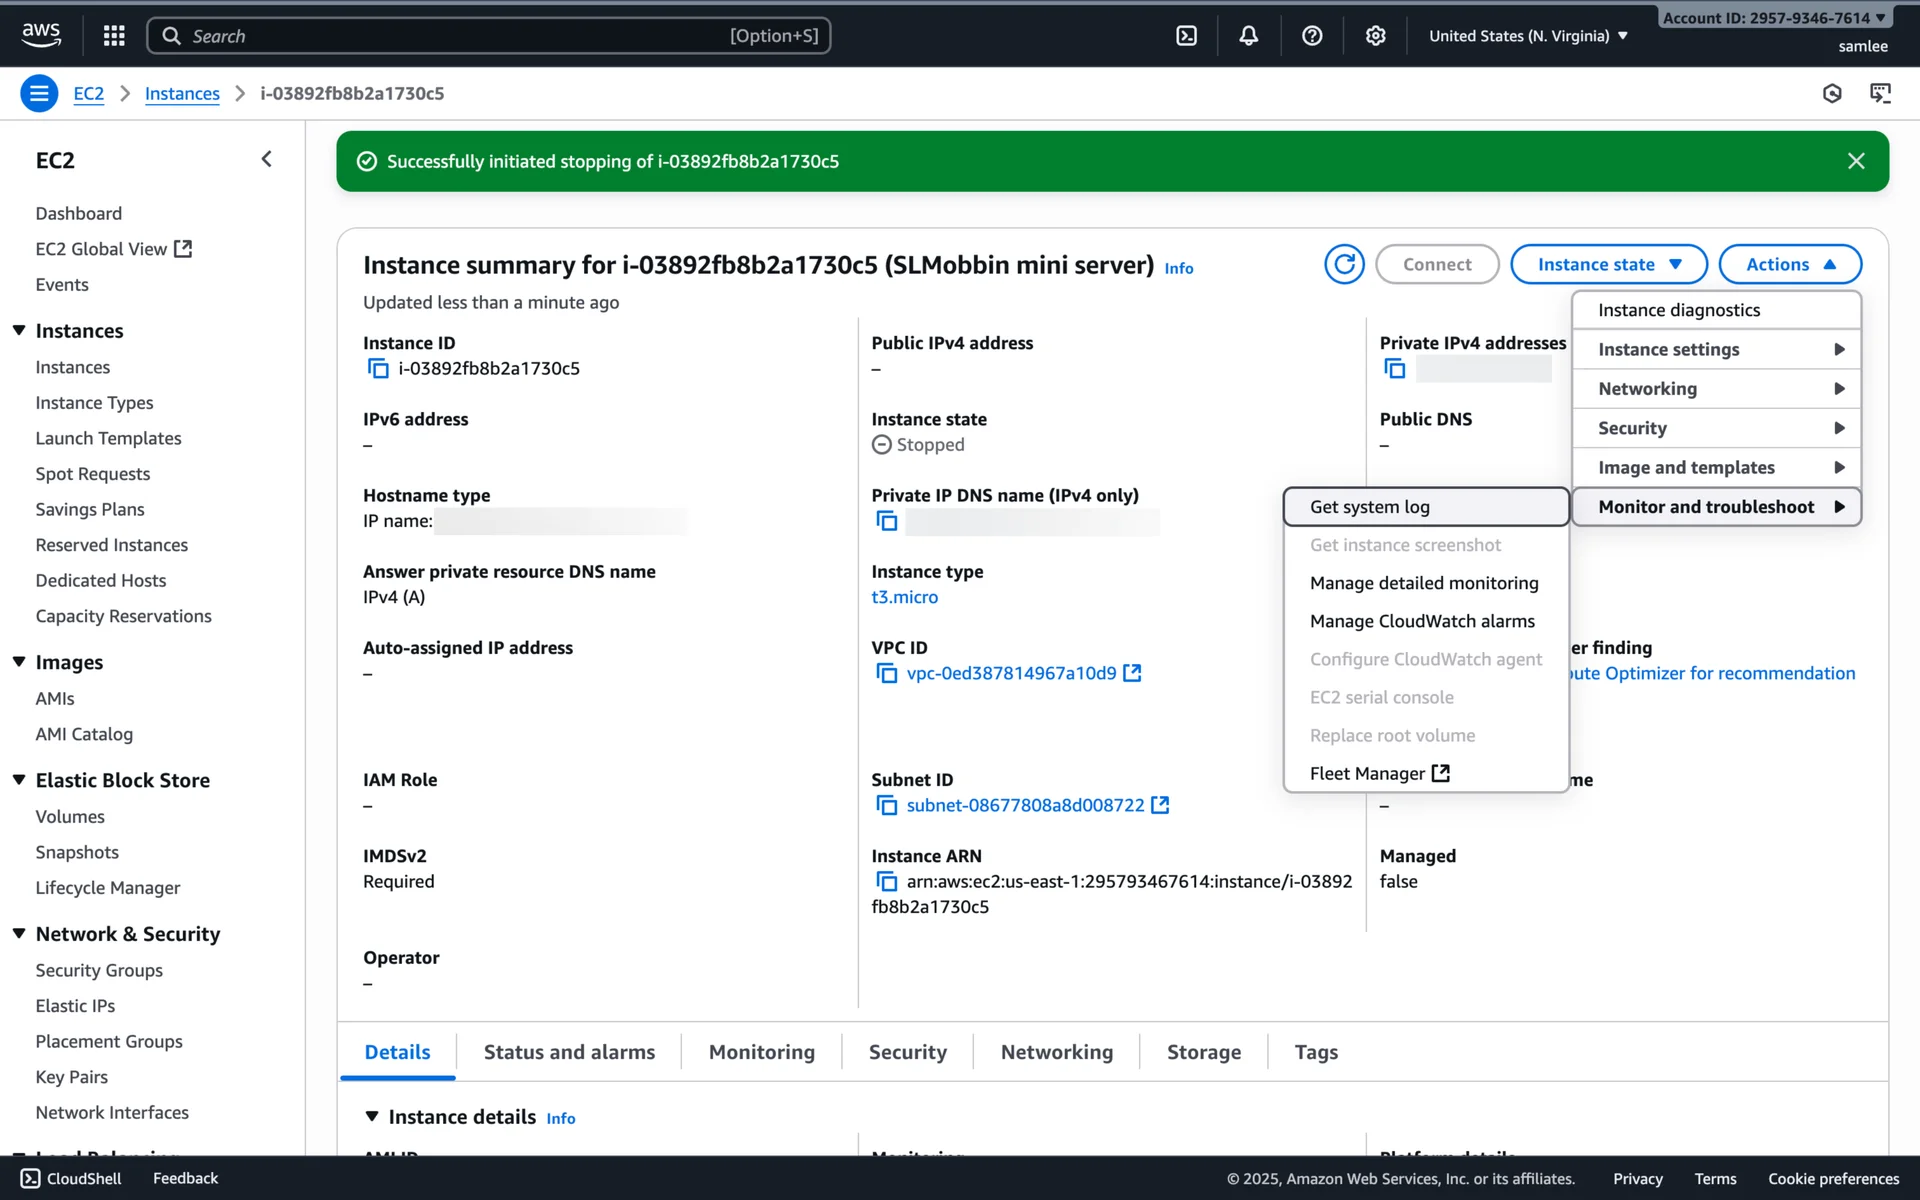The image size is (1920, 1200).
Task: Open the t3.micro instance type link
Action: point(904,597)
